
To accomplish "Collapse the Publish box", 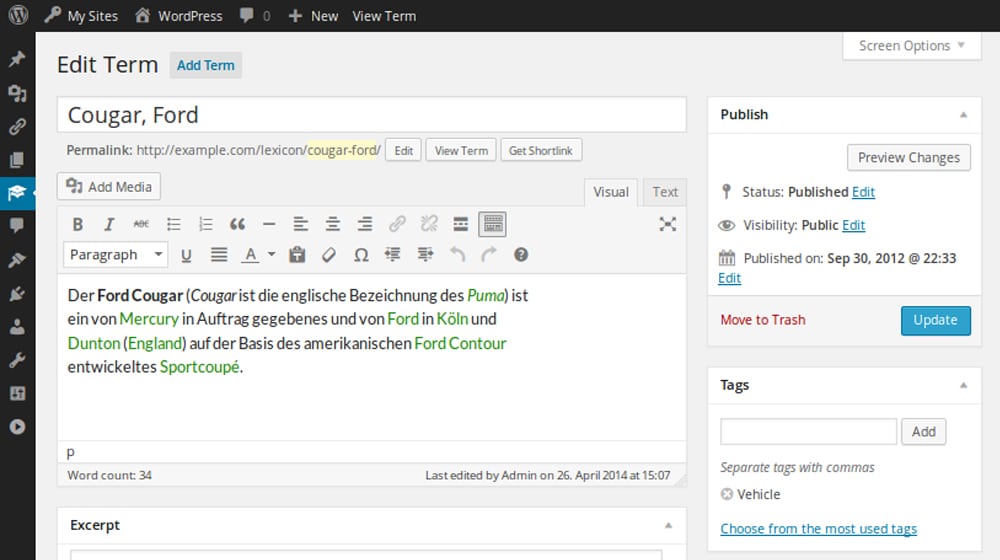I will coord(964,115).
